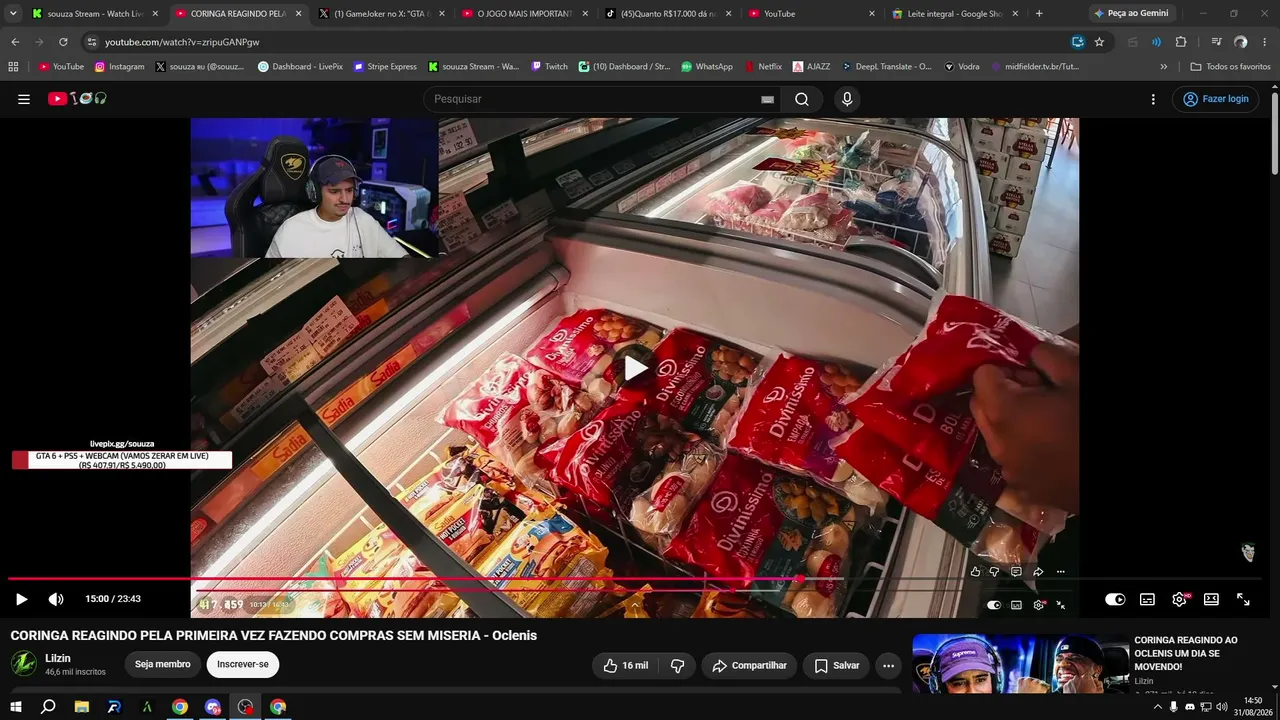Screen dimensions: 1280x720
Task: Bookmark this page with the star
Action: 1099,42
